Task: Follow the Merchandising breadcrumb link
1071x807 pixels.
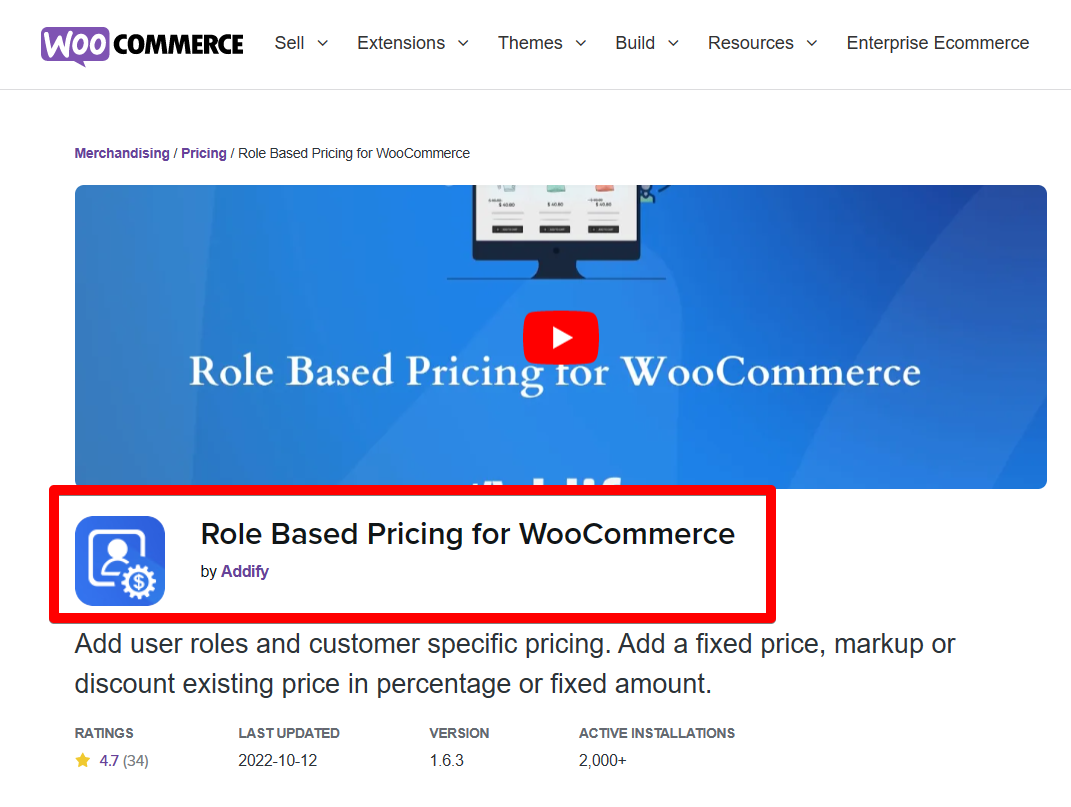Action: 122,153
